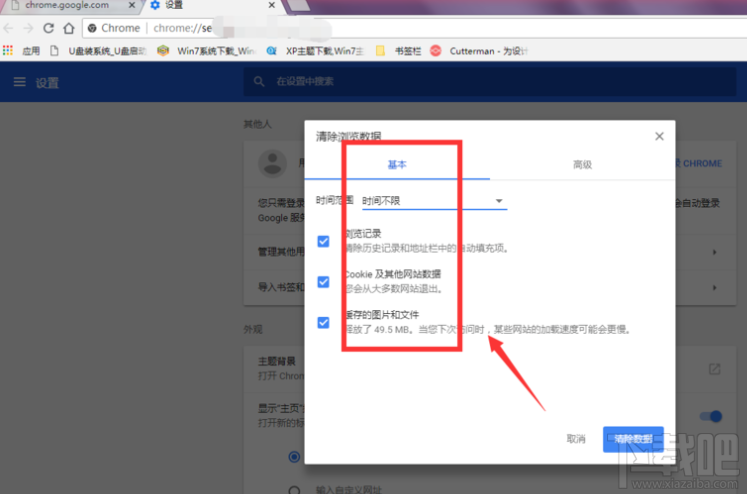Go back with the browser back arrow
Viewport: 747px width, 494px height.
[9, 28]
